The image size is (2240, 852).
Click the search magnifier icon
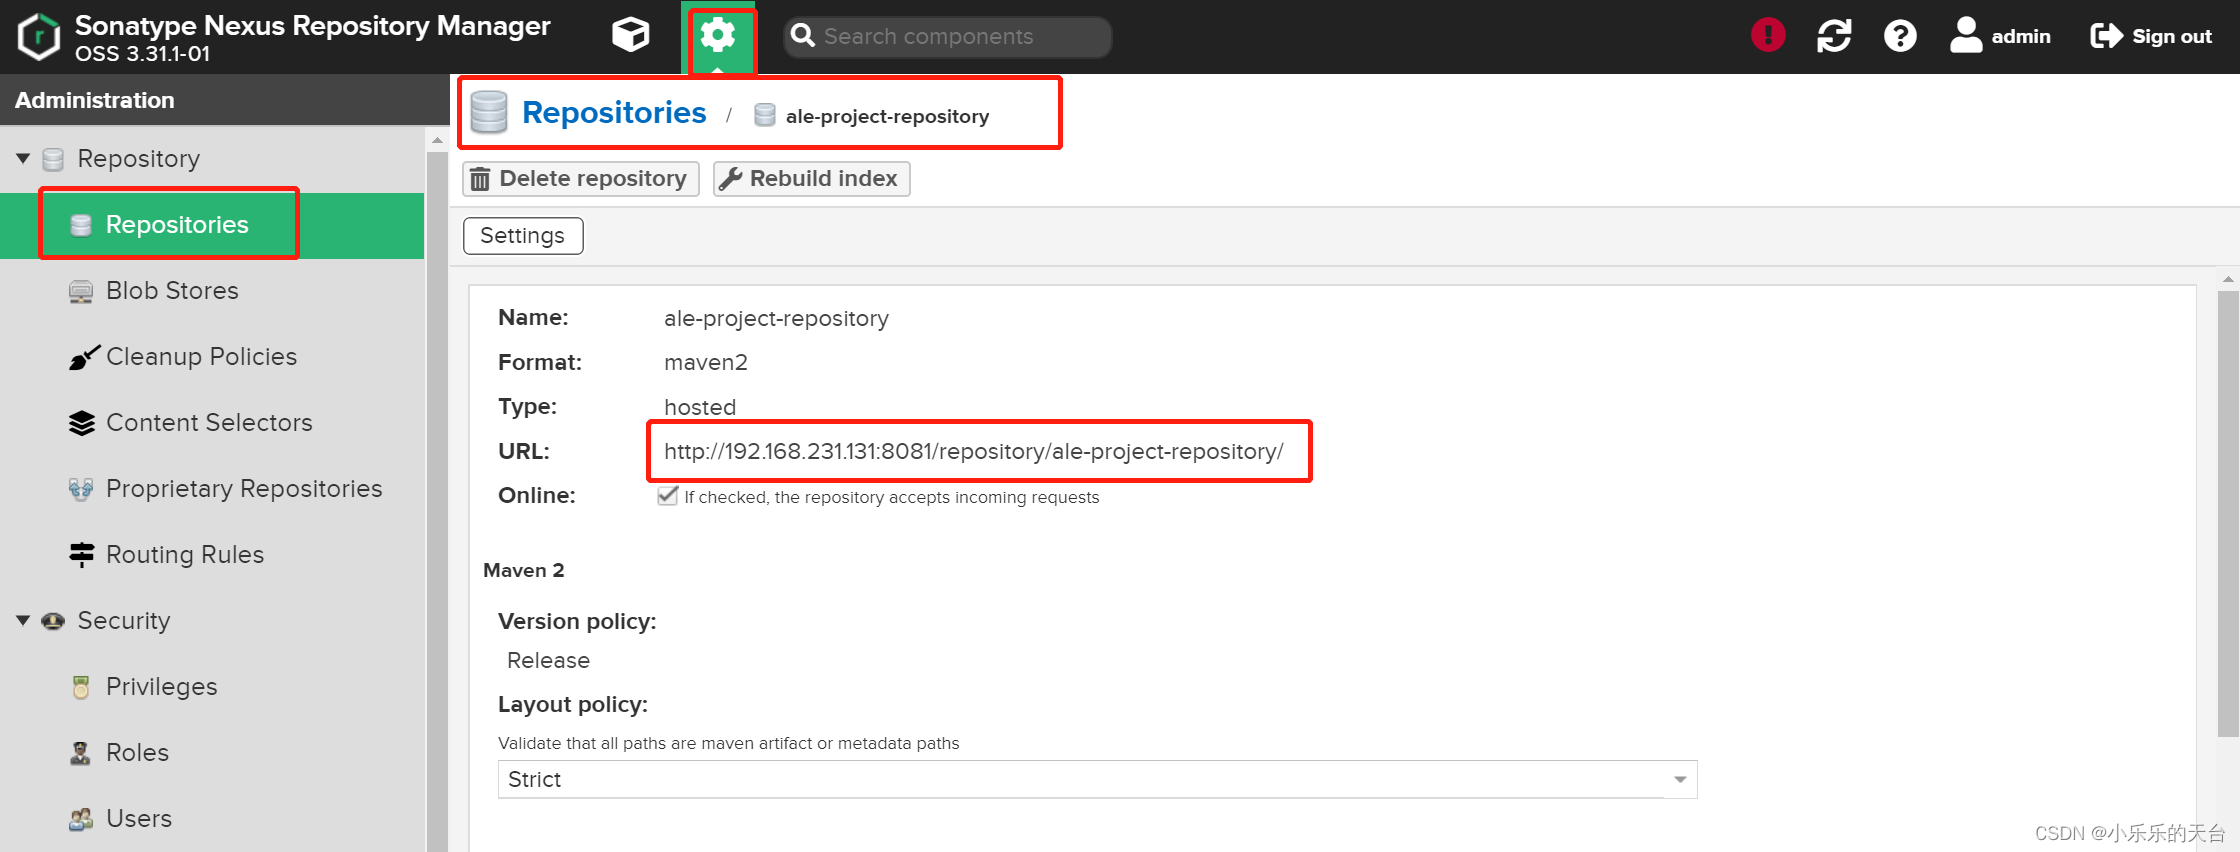click(x=802, y=36)
